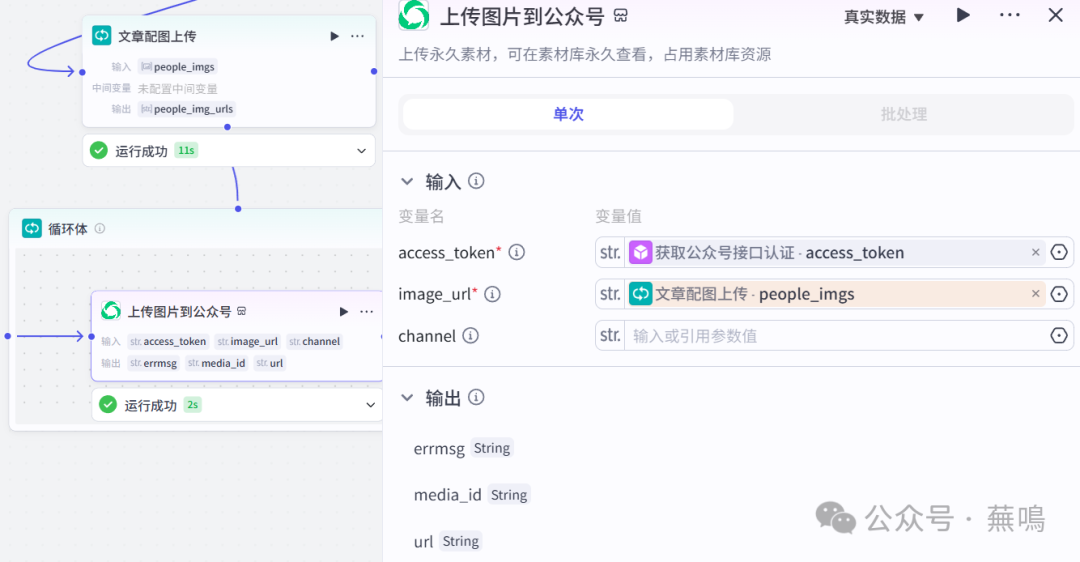1080x562 pixels.
Task: Remove the people_imgs reference from image_url
Action: pyautogui.click(x=1036, y=294)
